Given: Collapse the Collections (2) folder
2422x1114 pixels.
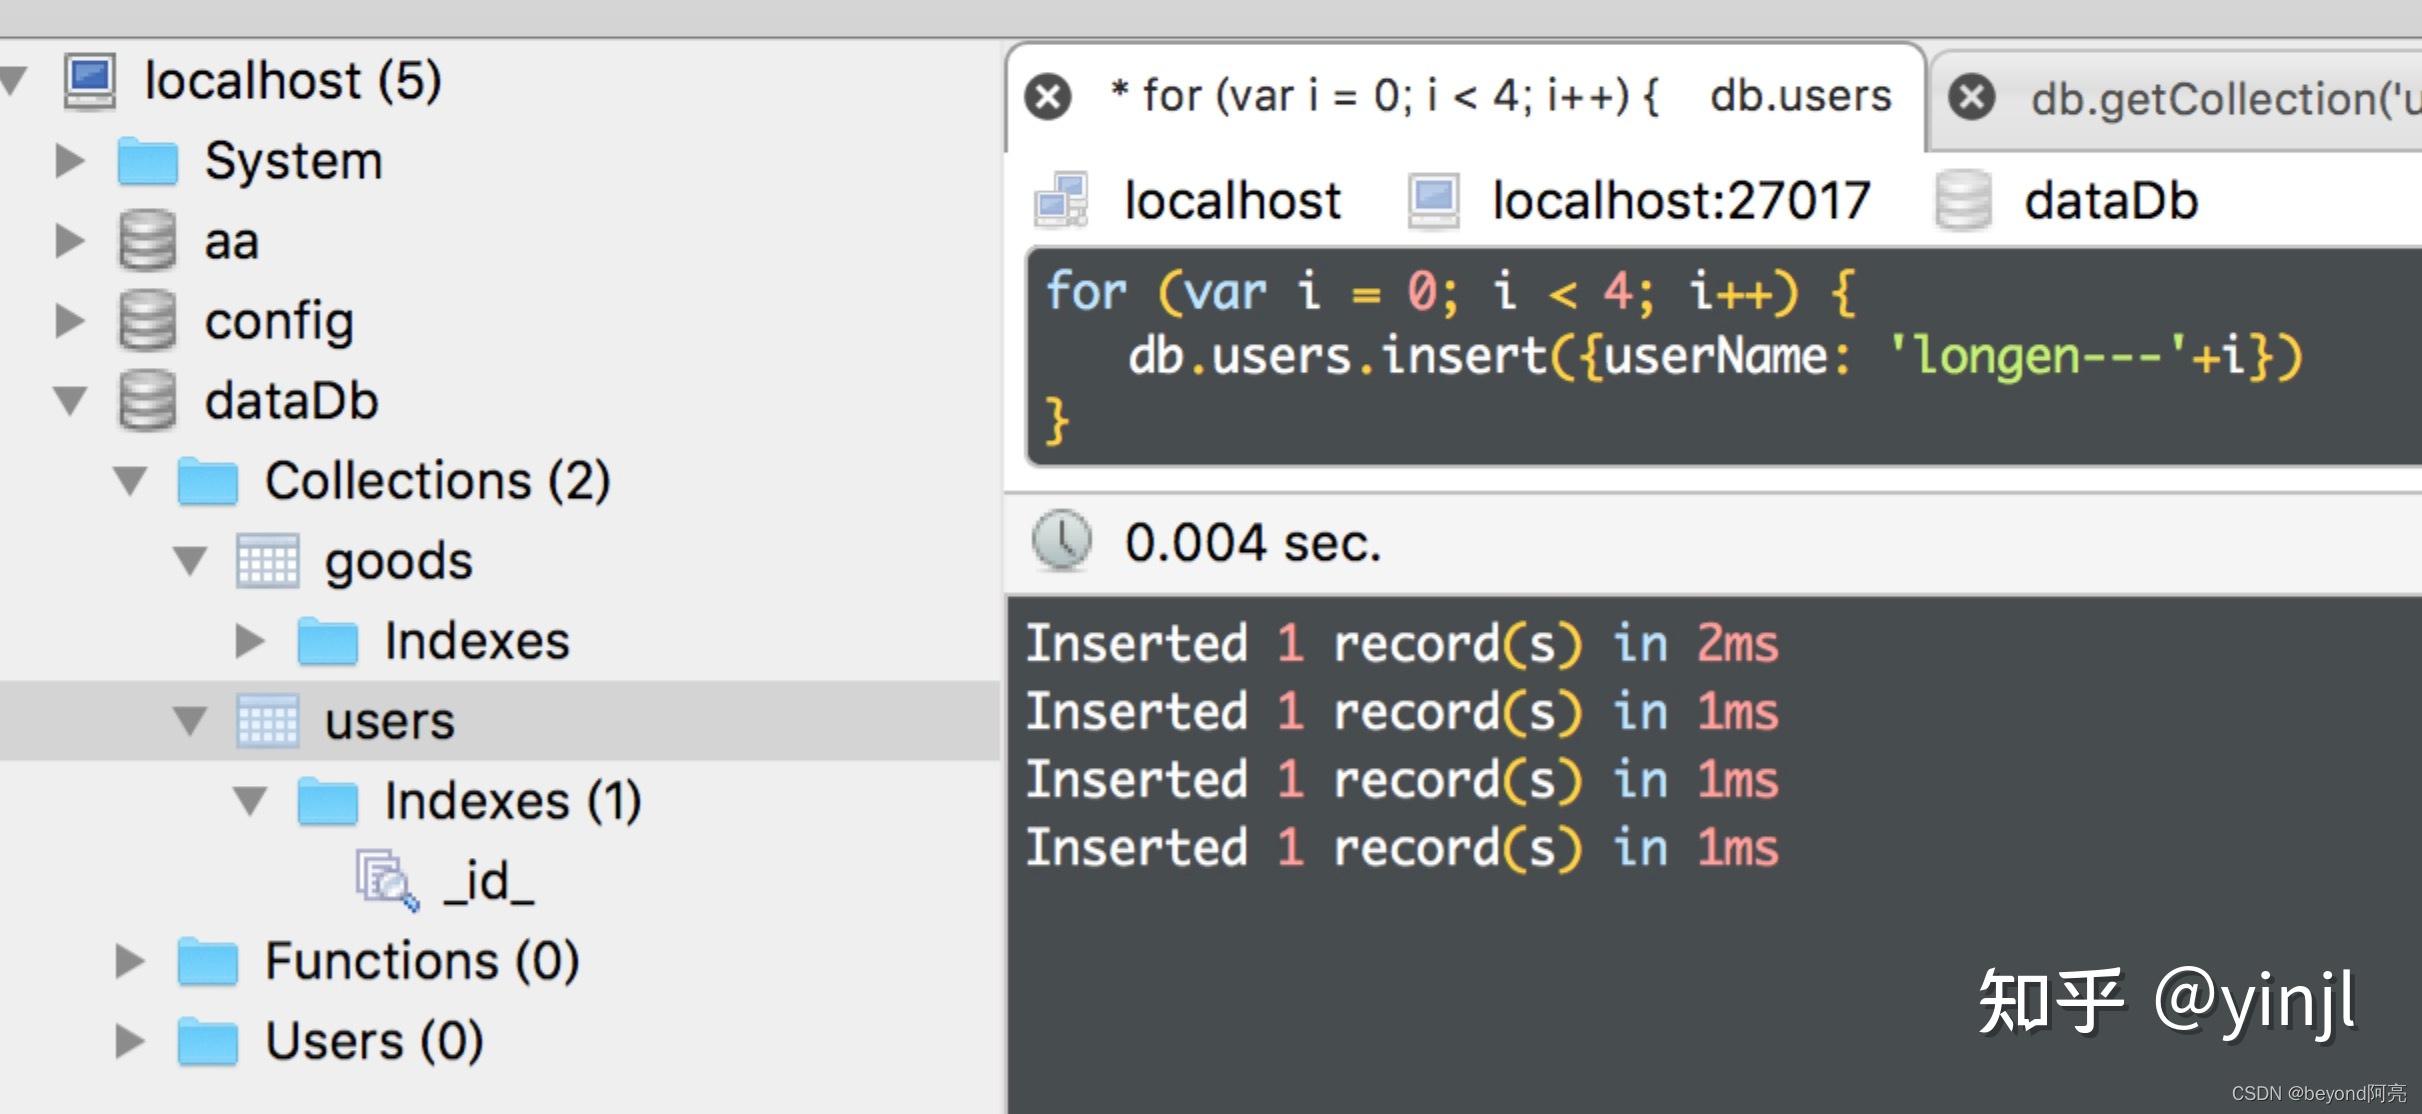Looking at the screenshot, I should click(x=130, y=481).
